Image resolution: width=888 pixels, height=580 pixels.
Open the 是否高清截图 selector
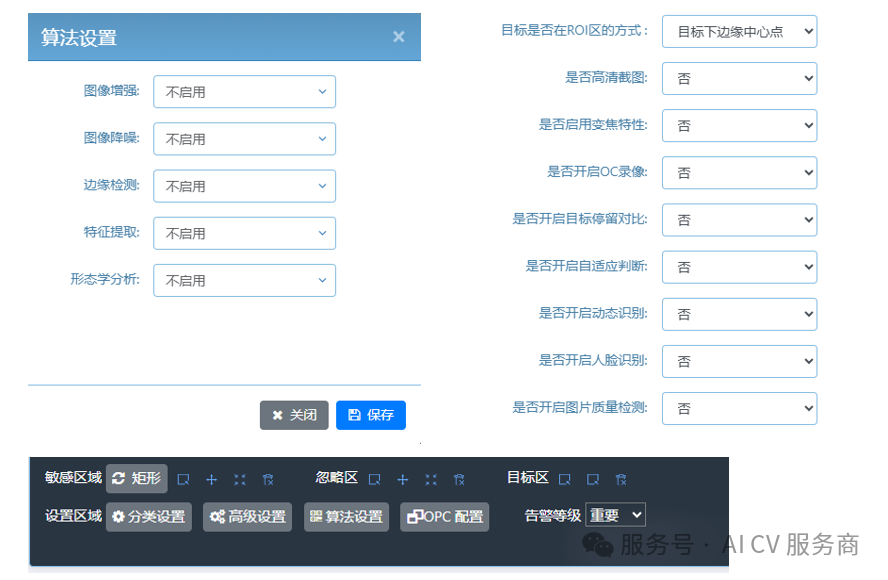point(739,78)
